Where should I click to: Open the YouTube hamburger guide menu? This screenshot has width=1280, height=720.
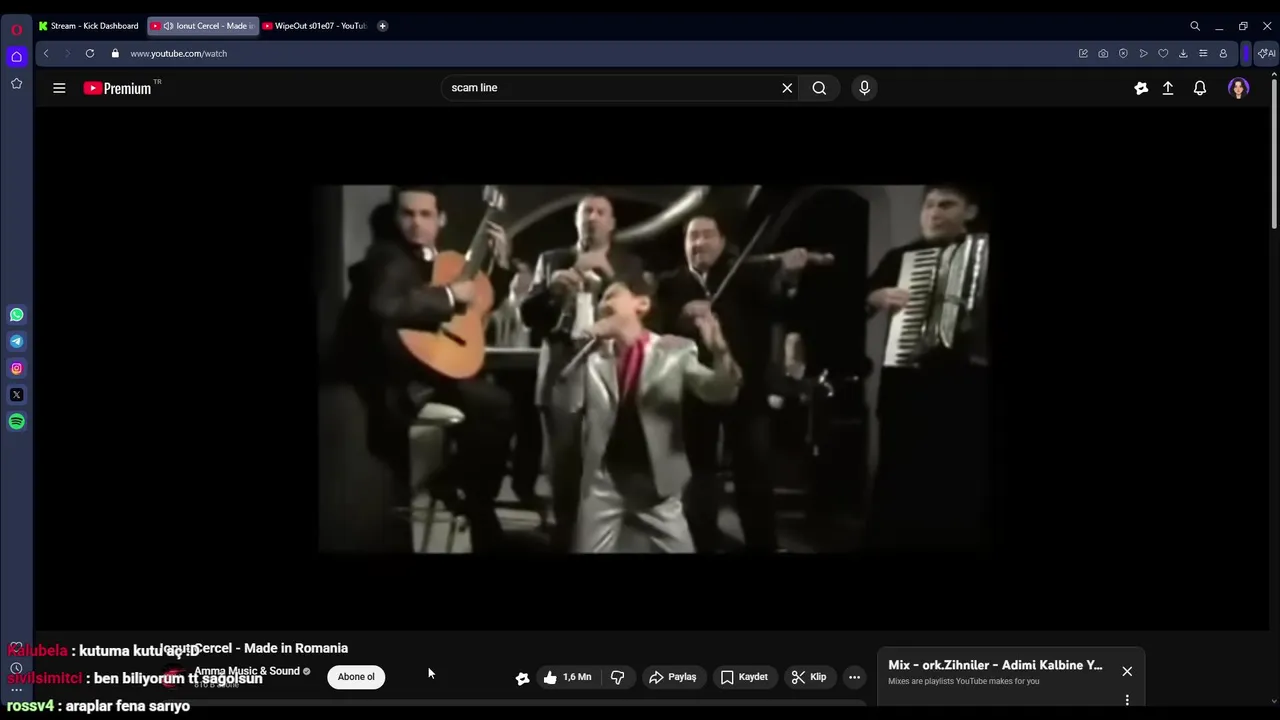59,88
